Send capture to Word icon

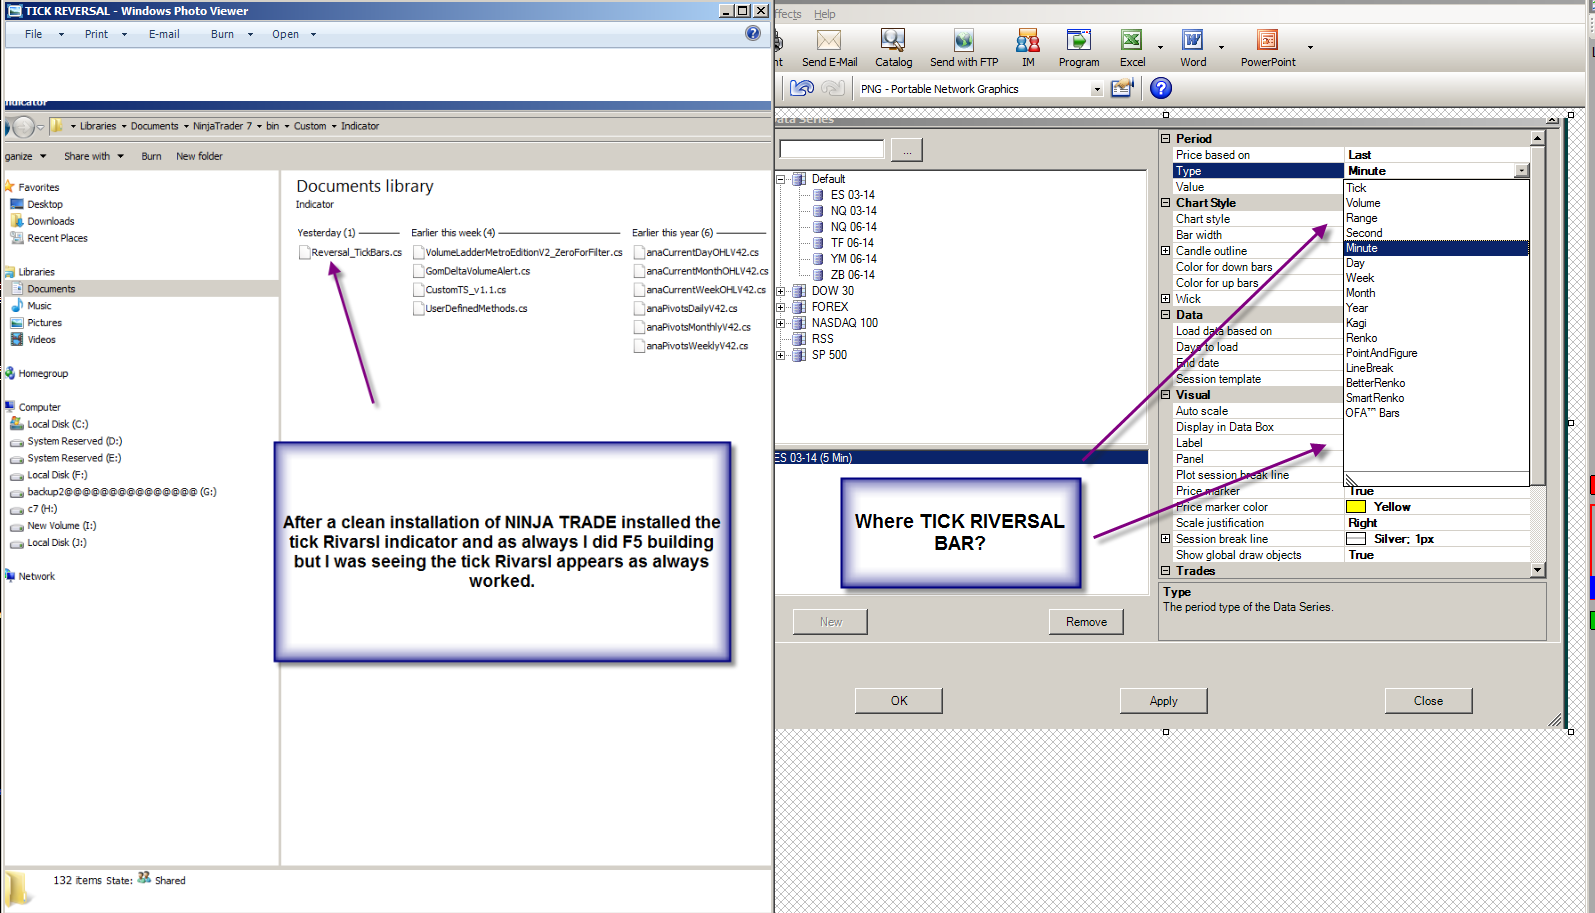point(1193,40)
